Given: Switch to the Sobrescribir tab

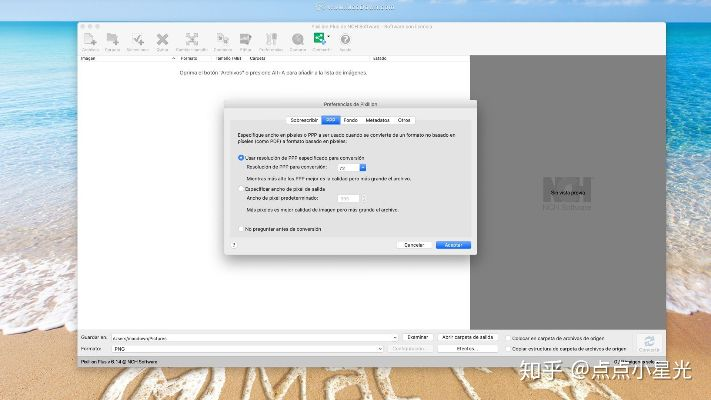Looking at the screenshot, I should click(303, 120).
